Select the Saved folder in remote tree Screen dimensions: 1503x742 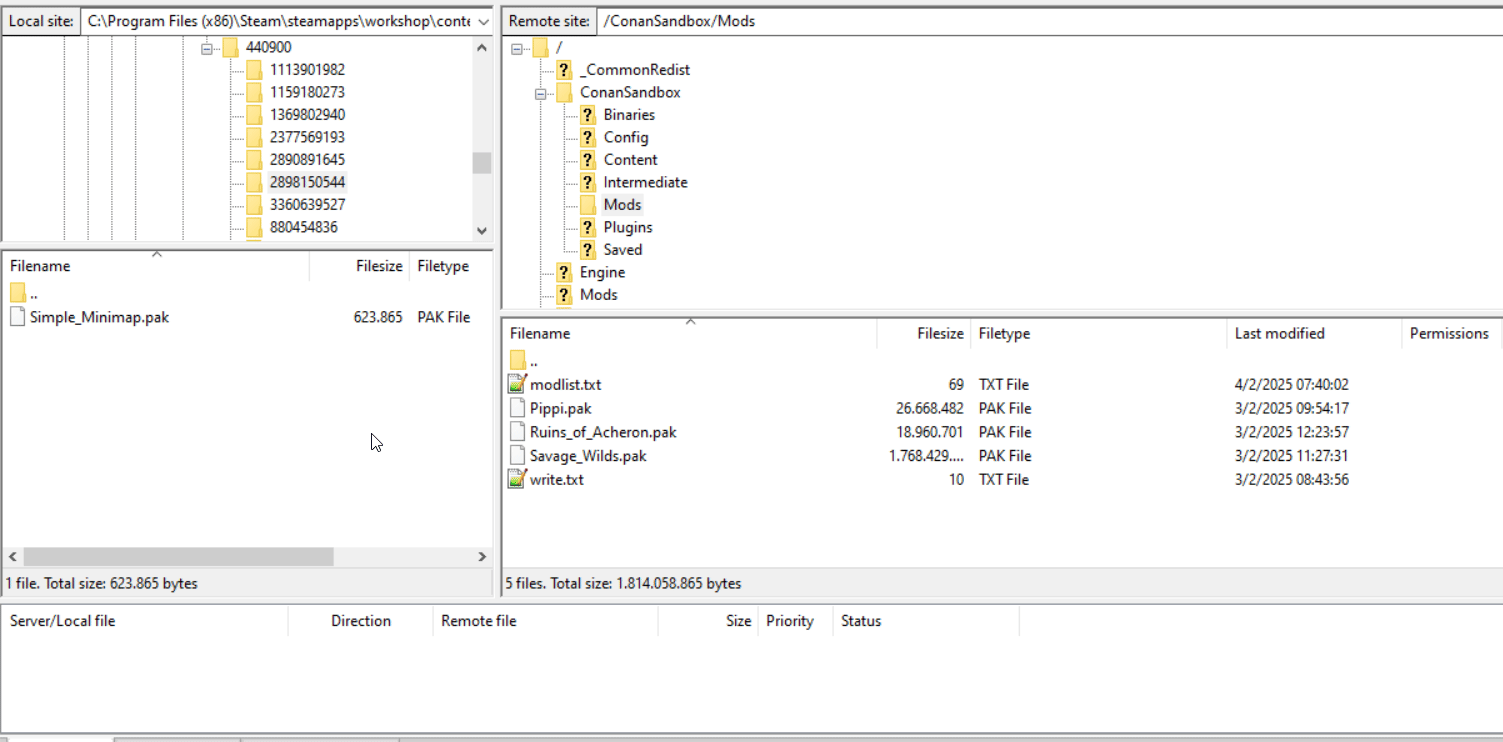tap(622, 250)
